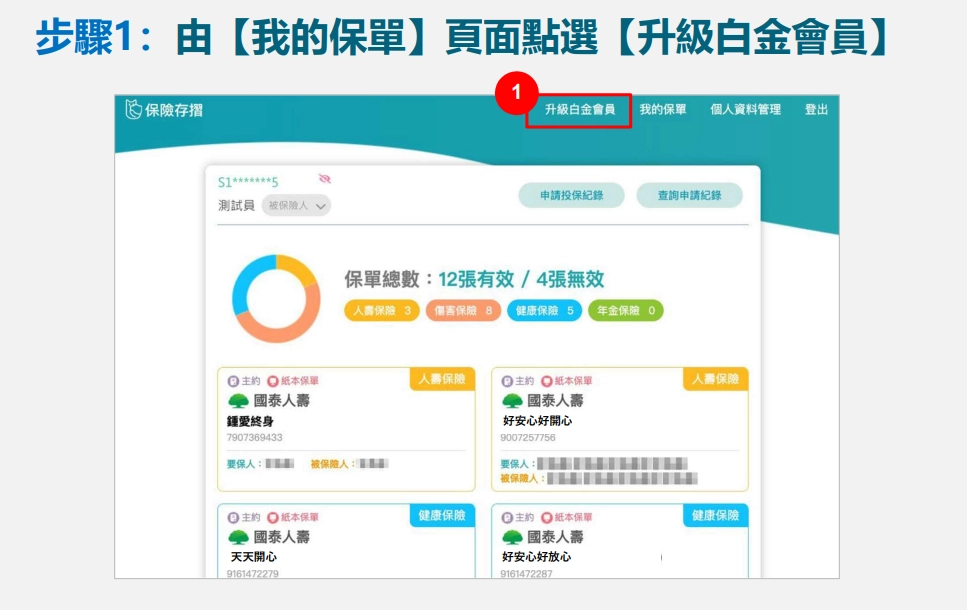This screenshot has width=967, height=610.
Task: Click the donut chart of policy totals
Action: [276, 299]
